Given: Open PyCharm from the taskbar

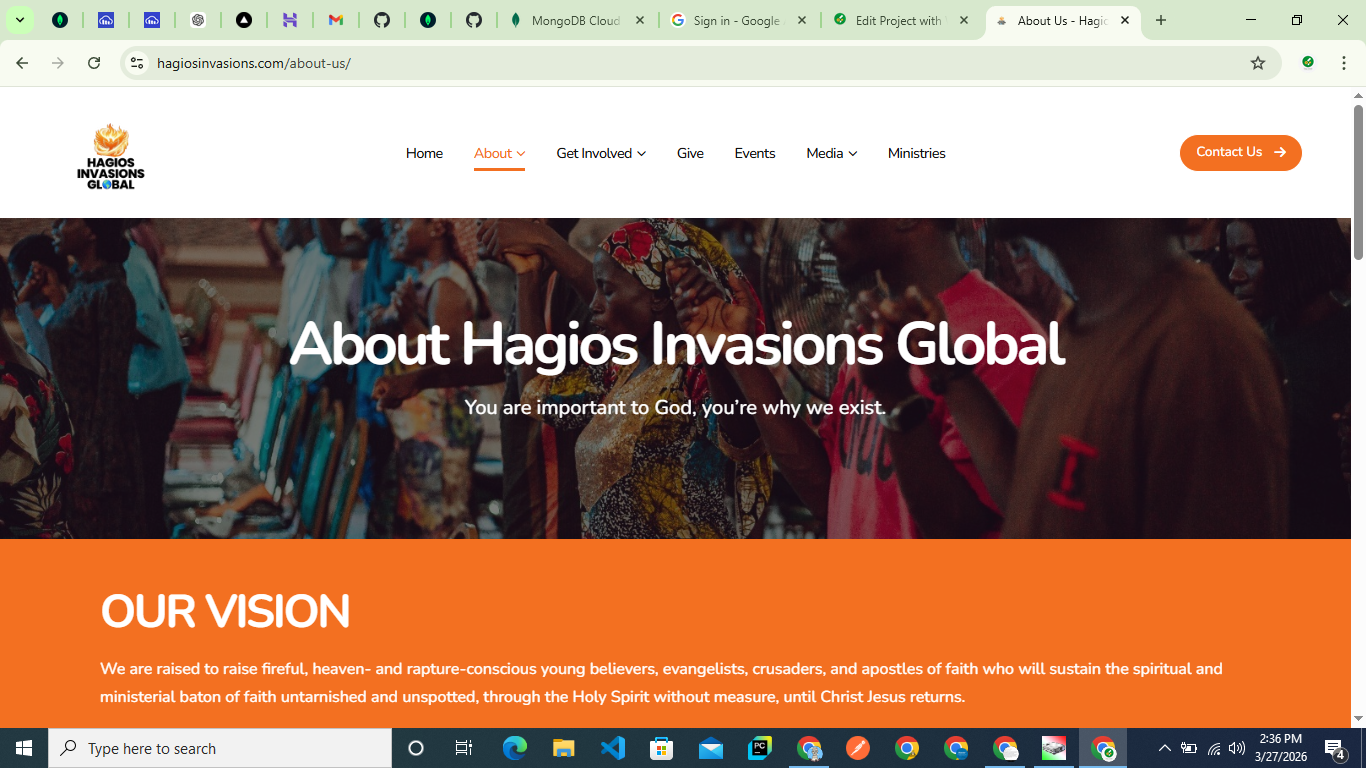Looking at the screenshot, I should click(760, 748).
